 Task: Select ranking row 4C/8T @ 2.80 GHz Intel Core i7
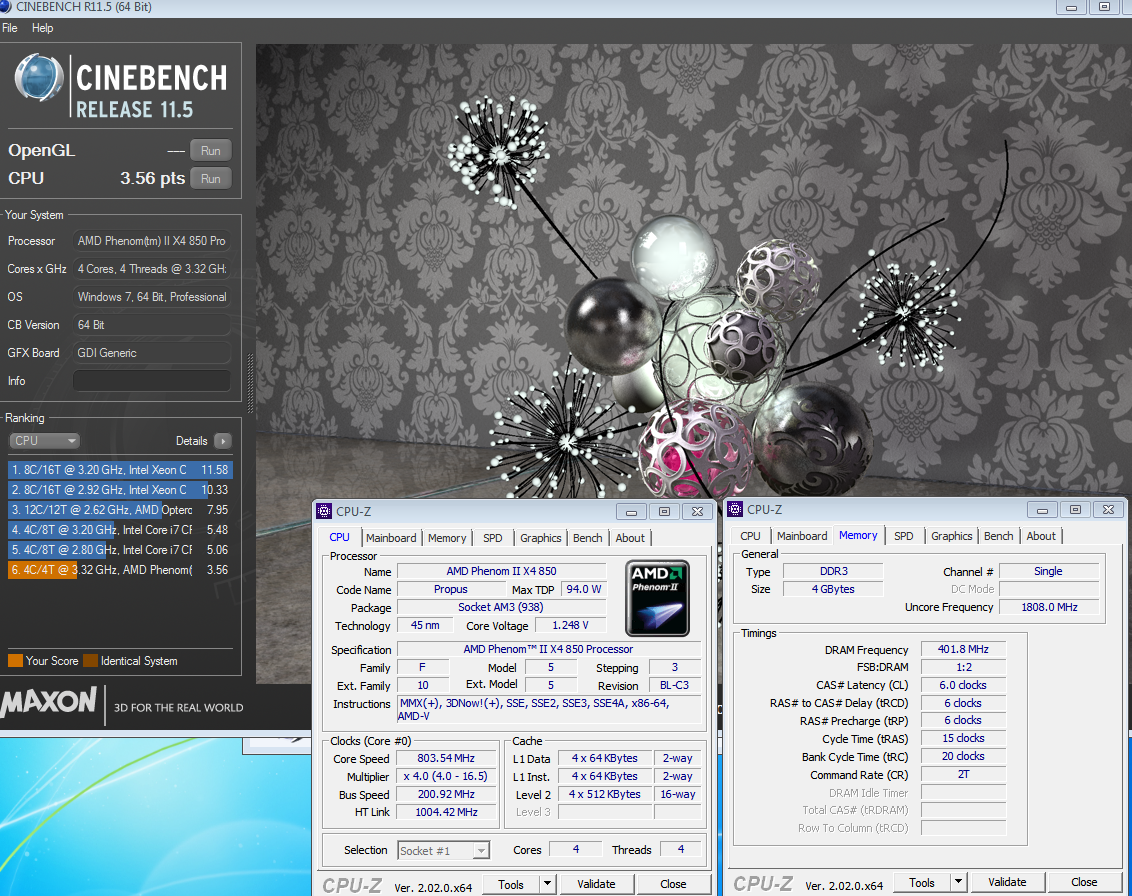(x=121, y=550)
